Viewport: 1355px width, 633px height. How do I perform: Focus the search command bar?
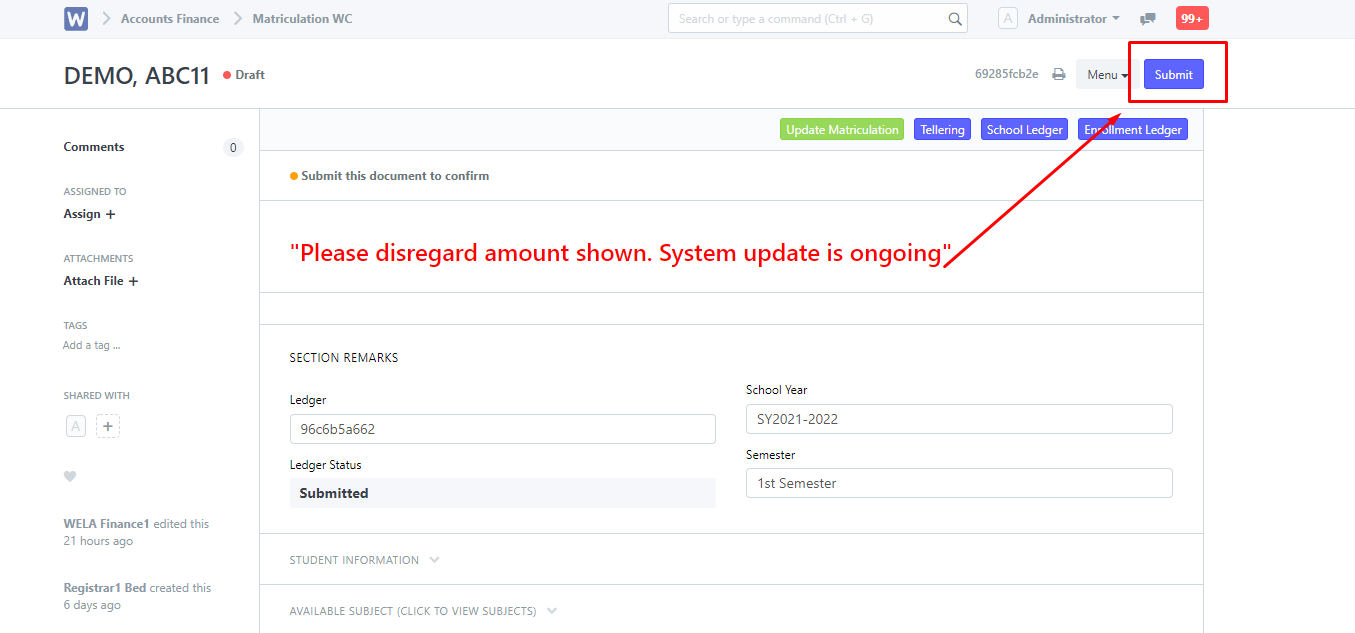click(818, 18)
